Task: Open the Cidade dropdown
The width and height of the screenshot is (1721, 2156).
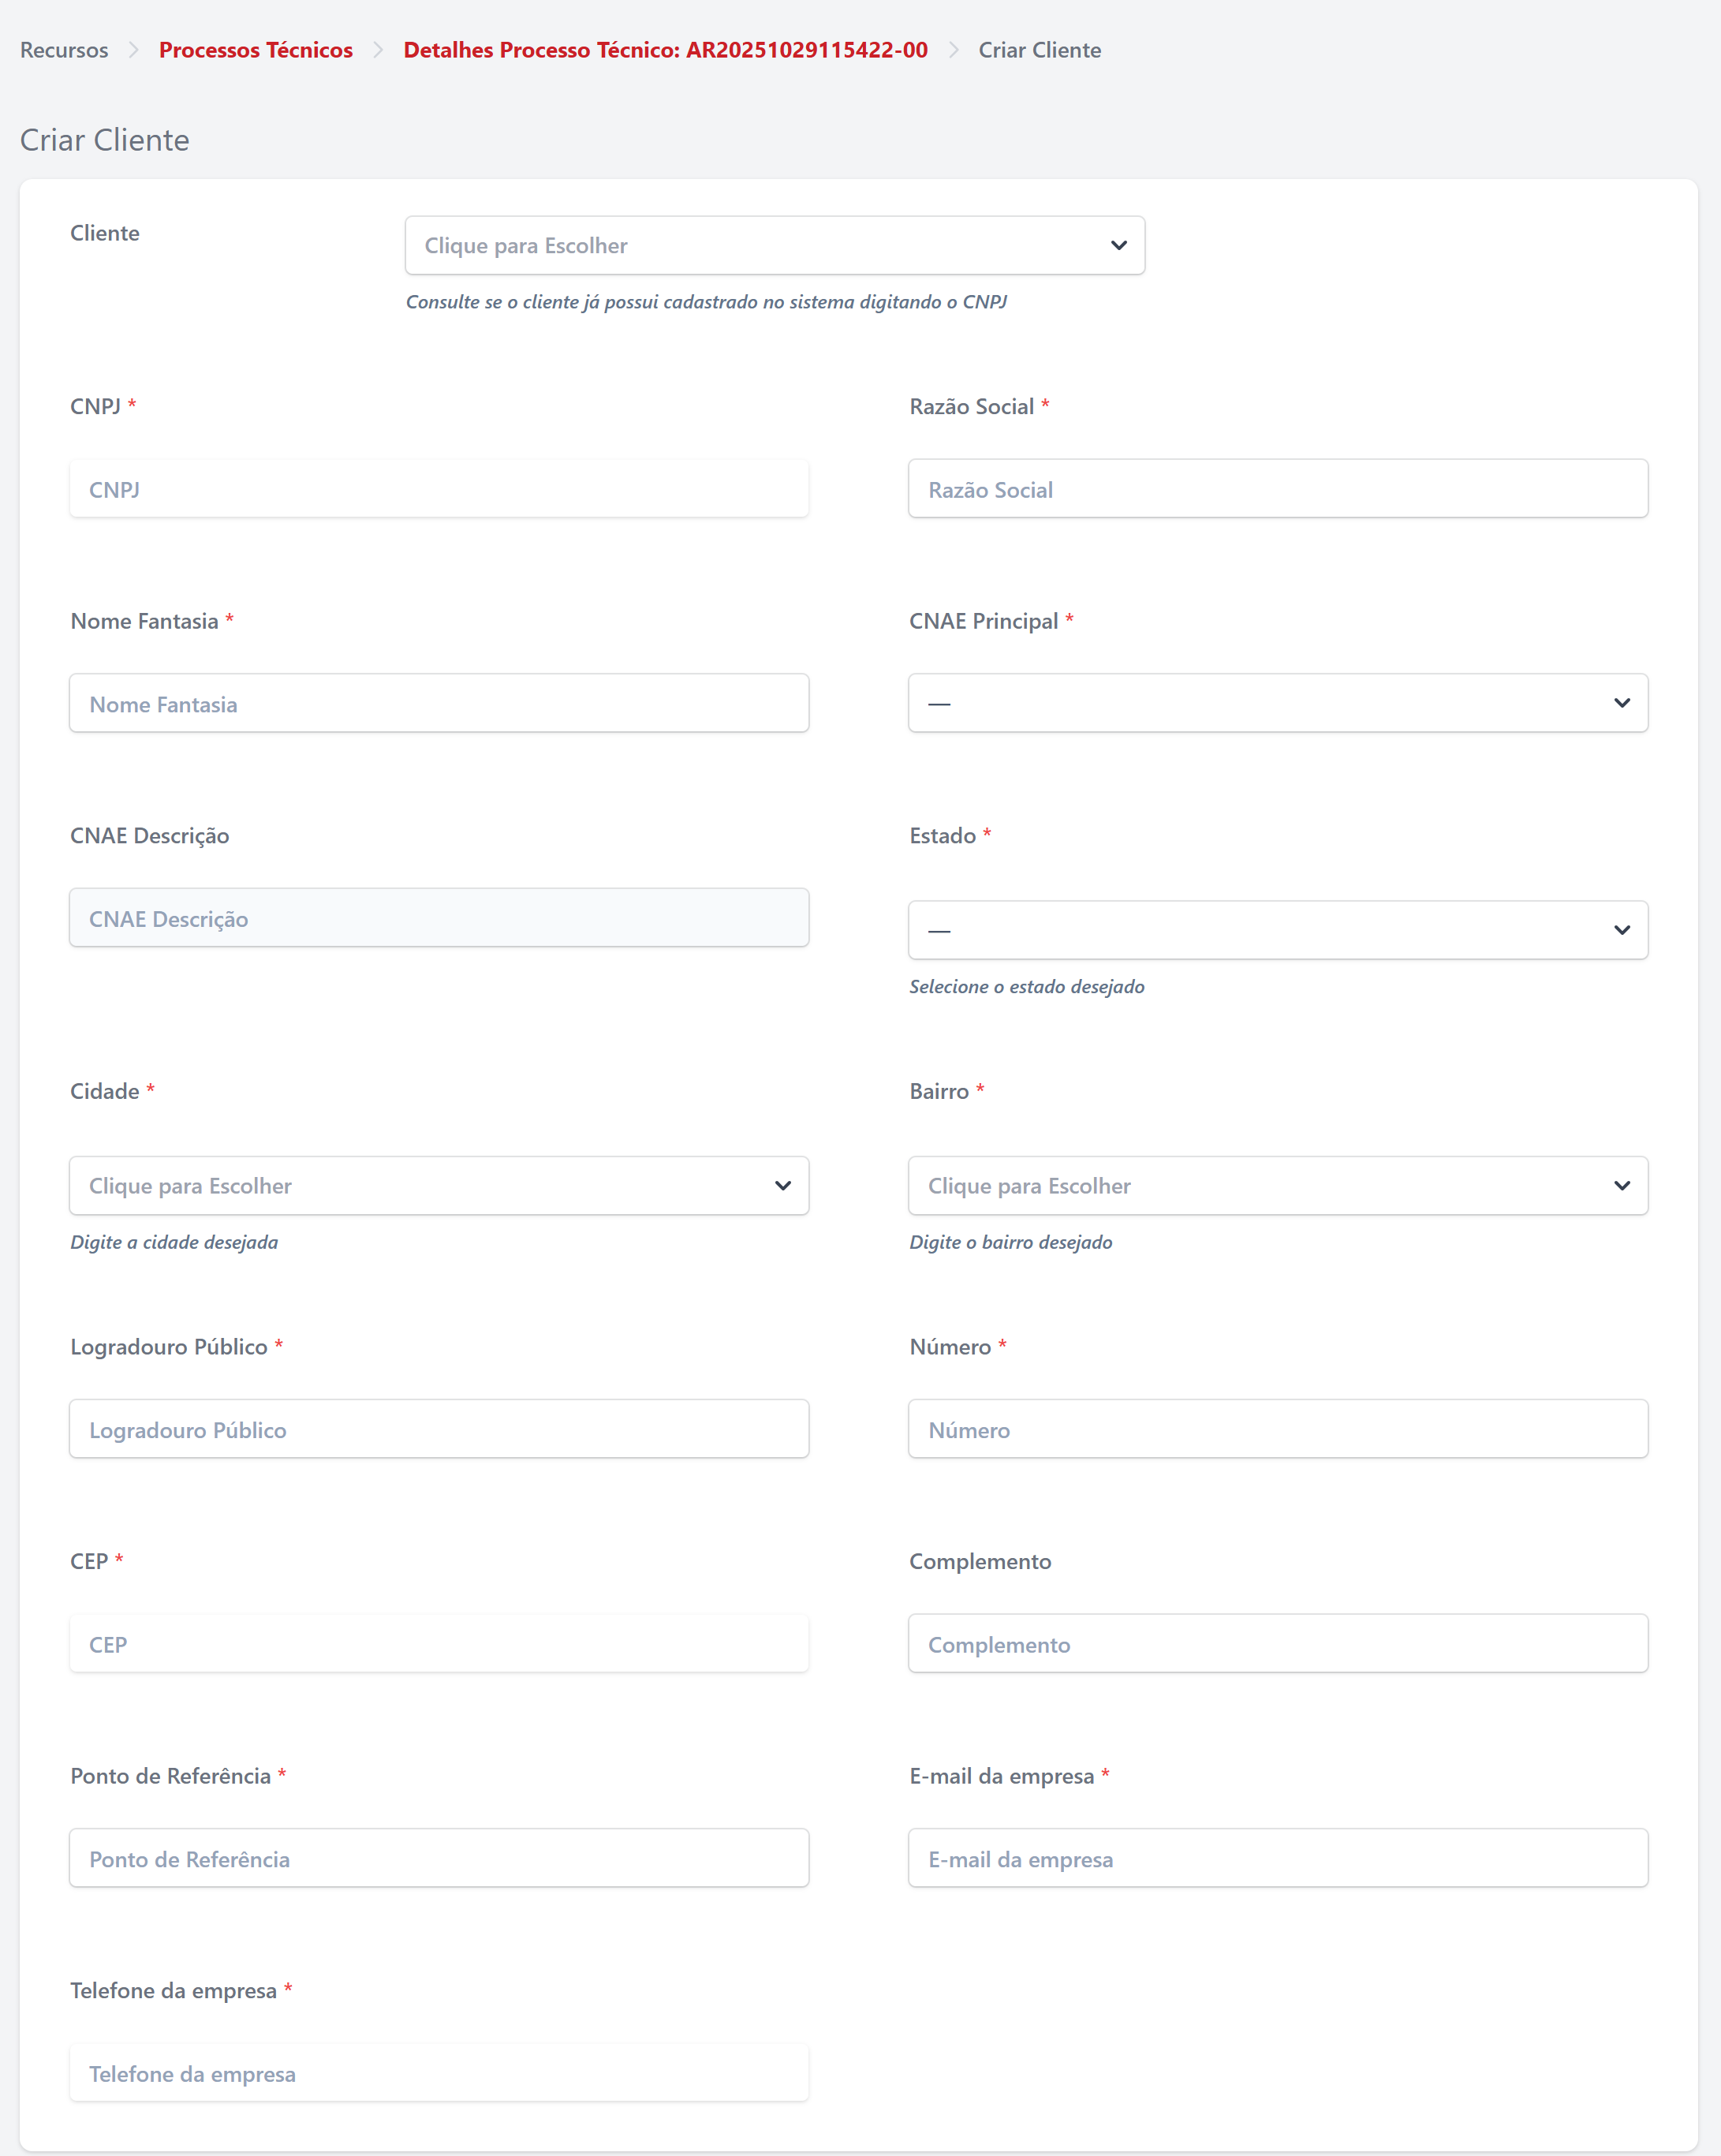Action: point(438,1186)
